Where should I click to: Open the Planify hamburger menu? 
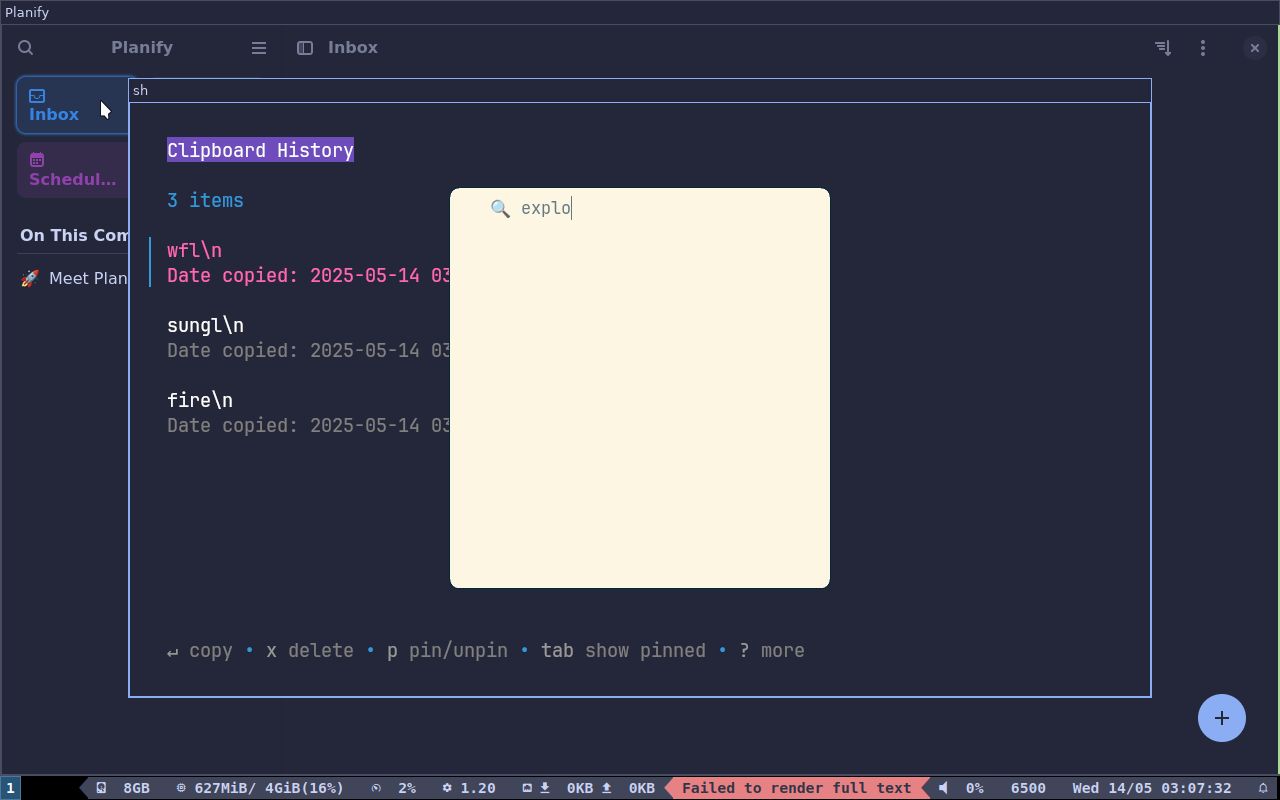point(259,48)
